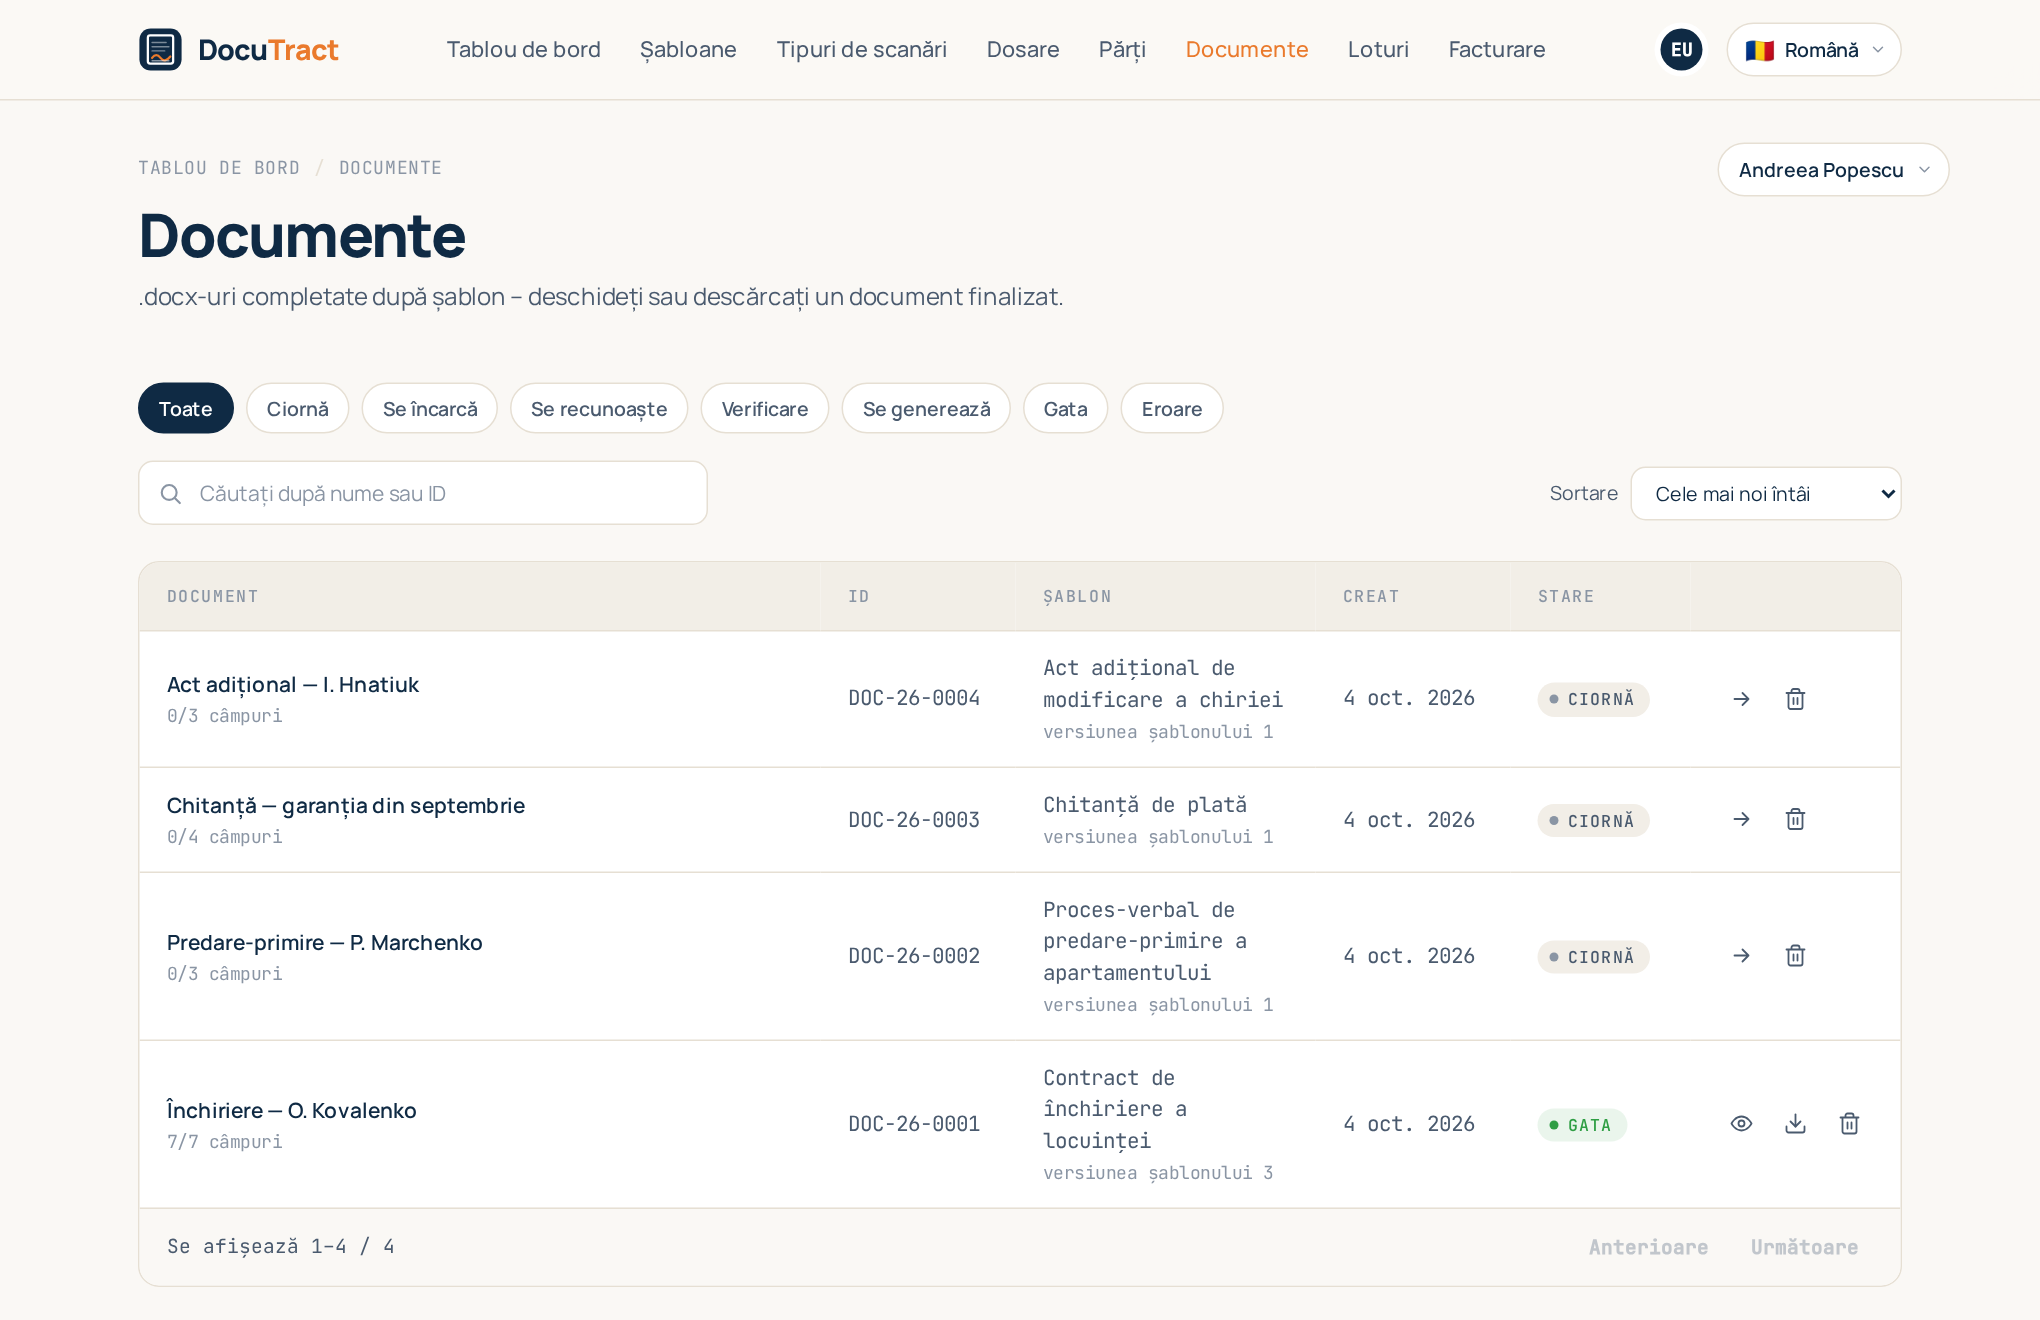Open the Părți nav item
Screen dimensions: 2040x1320
click(1122, 50)
